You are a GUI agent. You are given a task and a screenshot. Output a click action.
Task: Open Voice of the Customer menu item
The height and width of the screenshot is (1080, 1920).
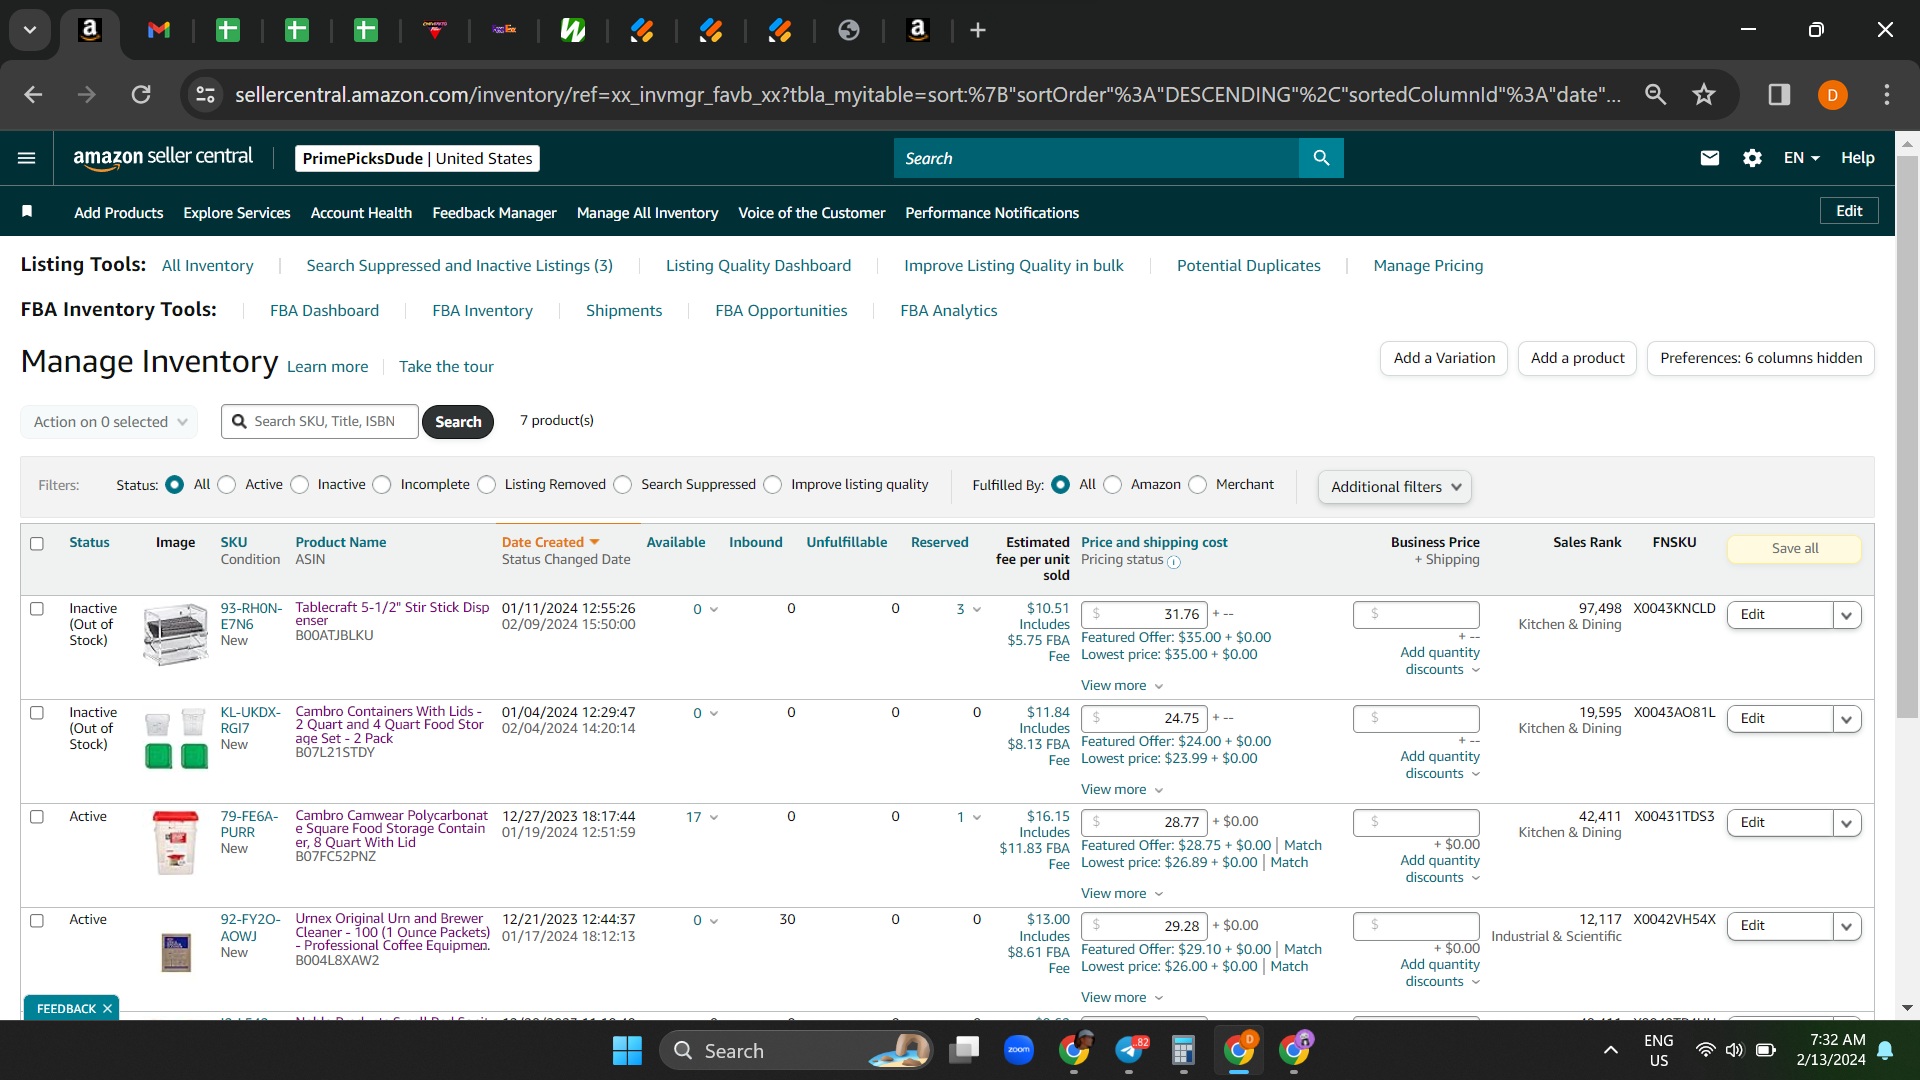coord(811,213)
